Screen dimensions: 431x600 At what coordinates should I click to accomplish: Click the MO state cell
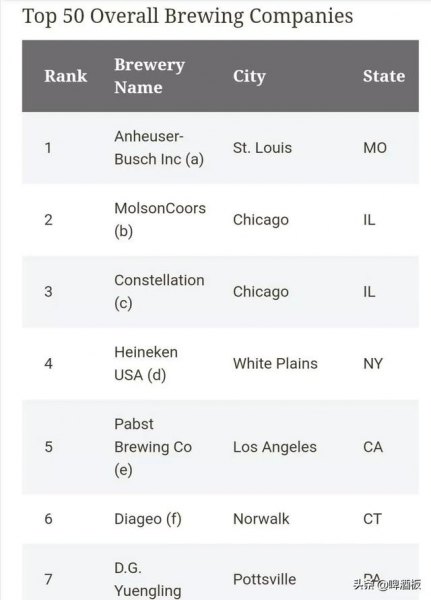click(375, 148)
